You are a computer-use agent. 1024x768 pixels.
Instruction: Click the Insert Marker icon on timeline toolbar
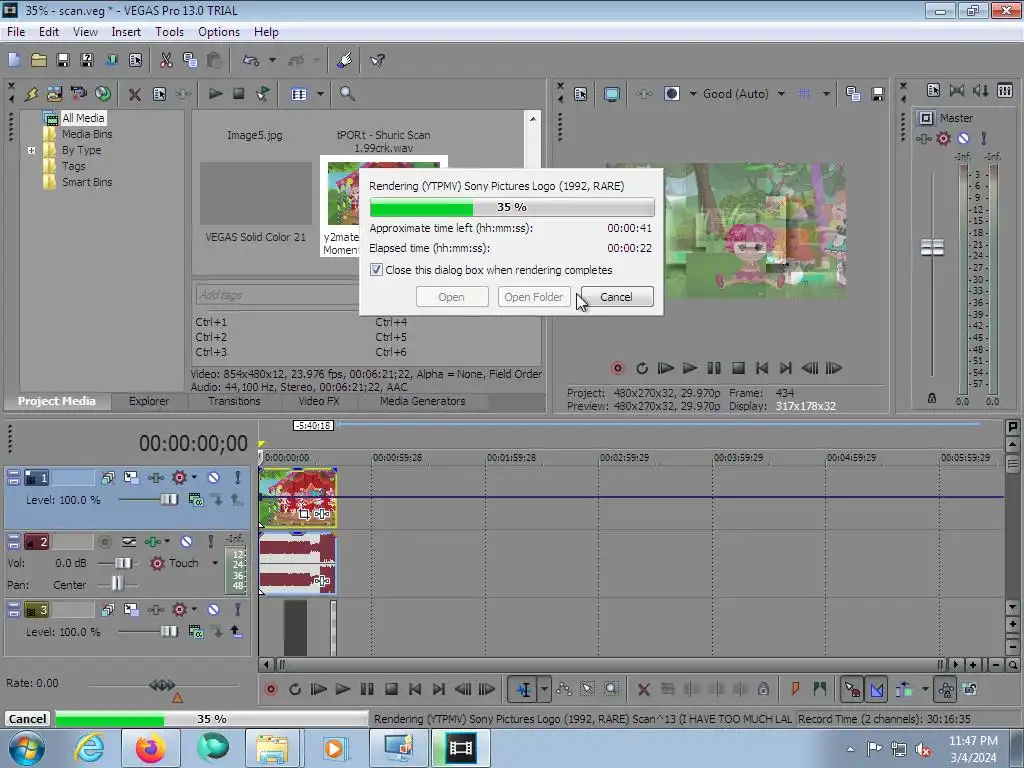[x=795, y=689]
